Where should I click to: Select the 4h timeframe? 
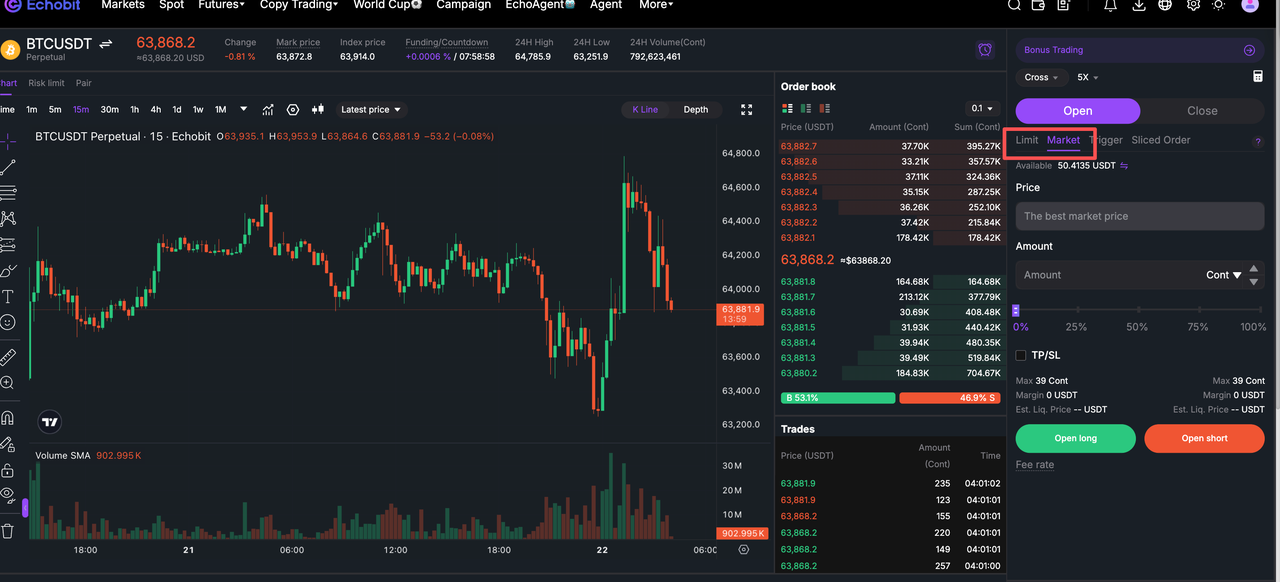coord(156,110)
